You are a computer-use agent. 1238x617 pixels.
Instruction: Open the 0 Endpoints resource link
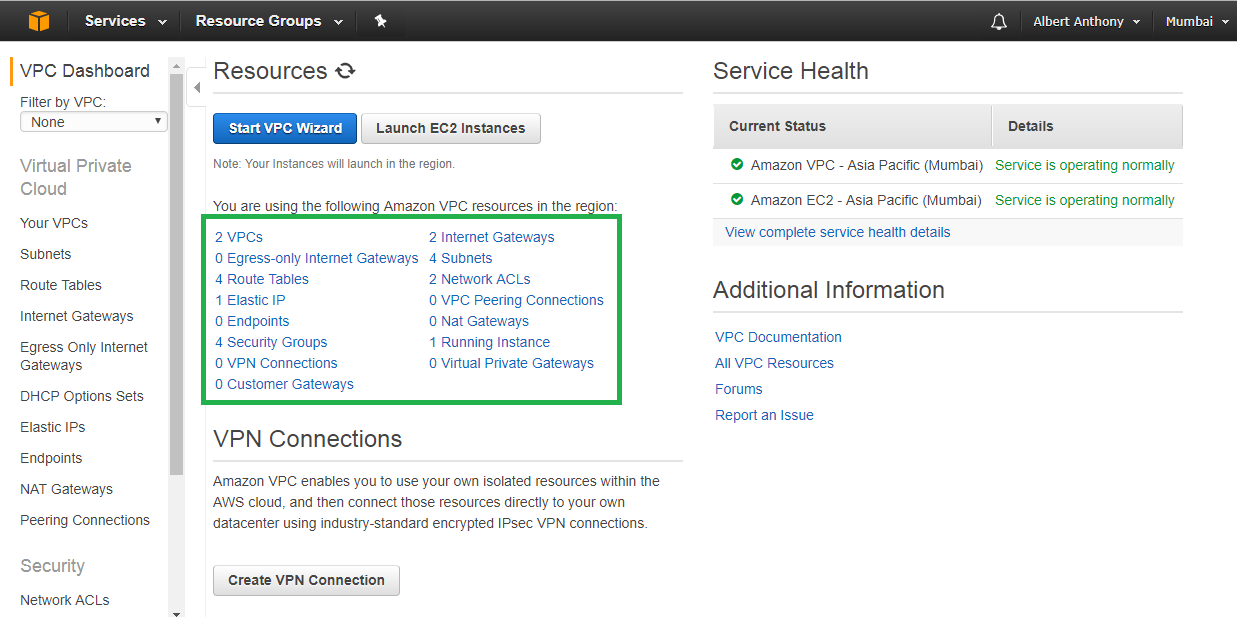252,321
